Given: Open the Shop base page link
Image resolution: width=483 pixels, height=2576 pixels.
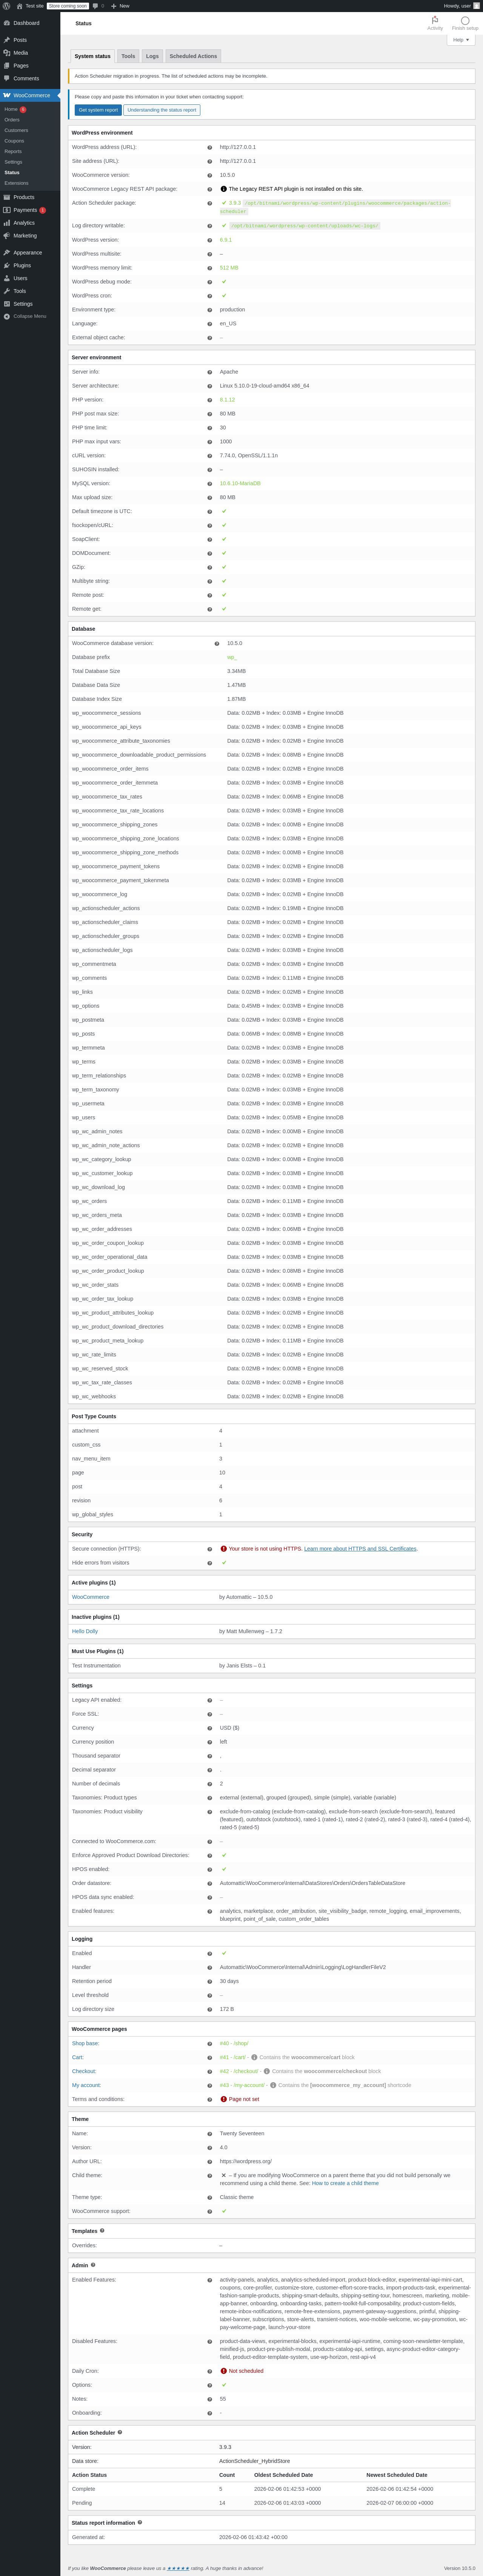Looking at the screenshot, I should [x=85, y=2043].
